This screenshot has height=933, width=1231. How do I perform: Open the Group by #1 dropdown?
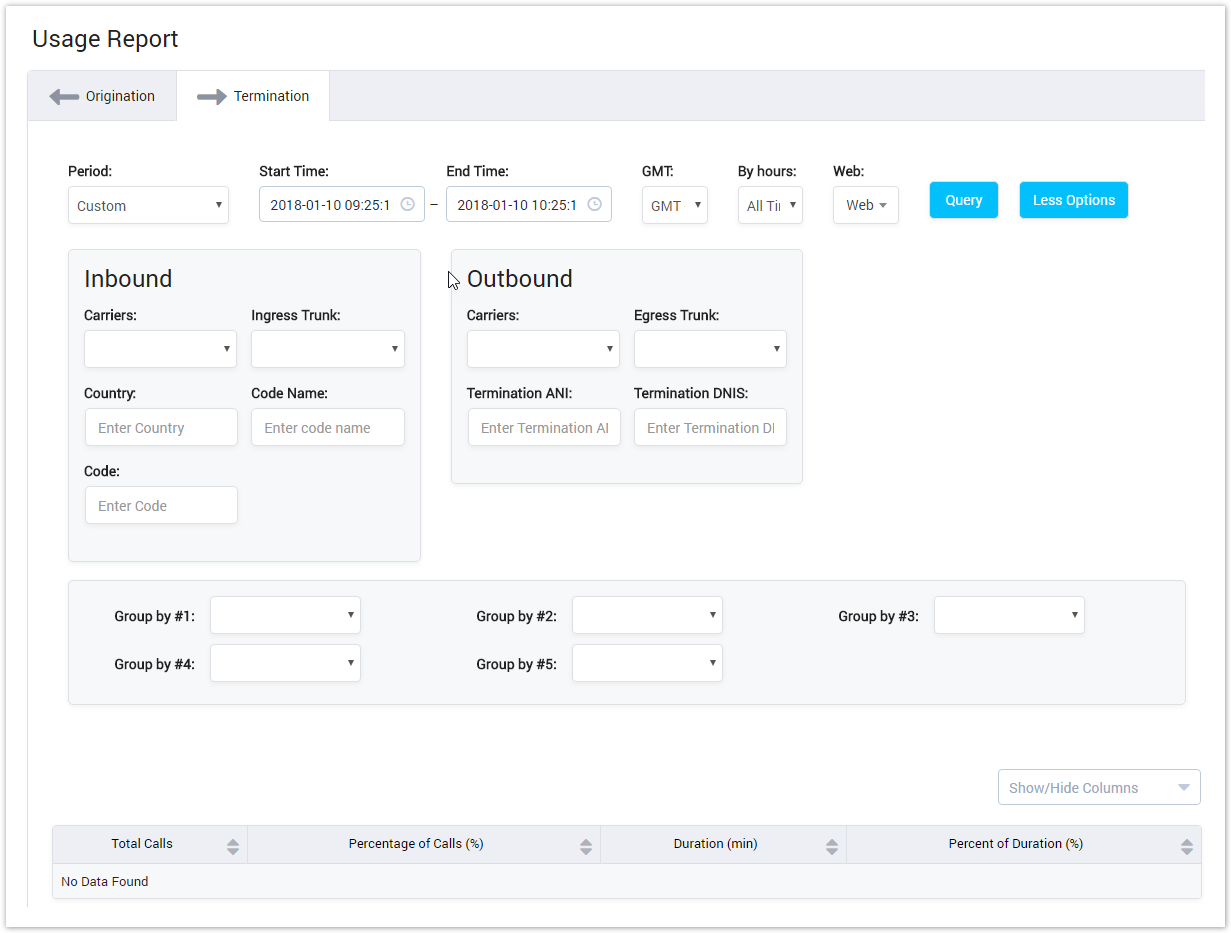pyautogui.click(x=285, y=615)
